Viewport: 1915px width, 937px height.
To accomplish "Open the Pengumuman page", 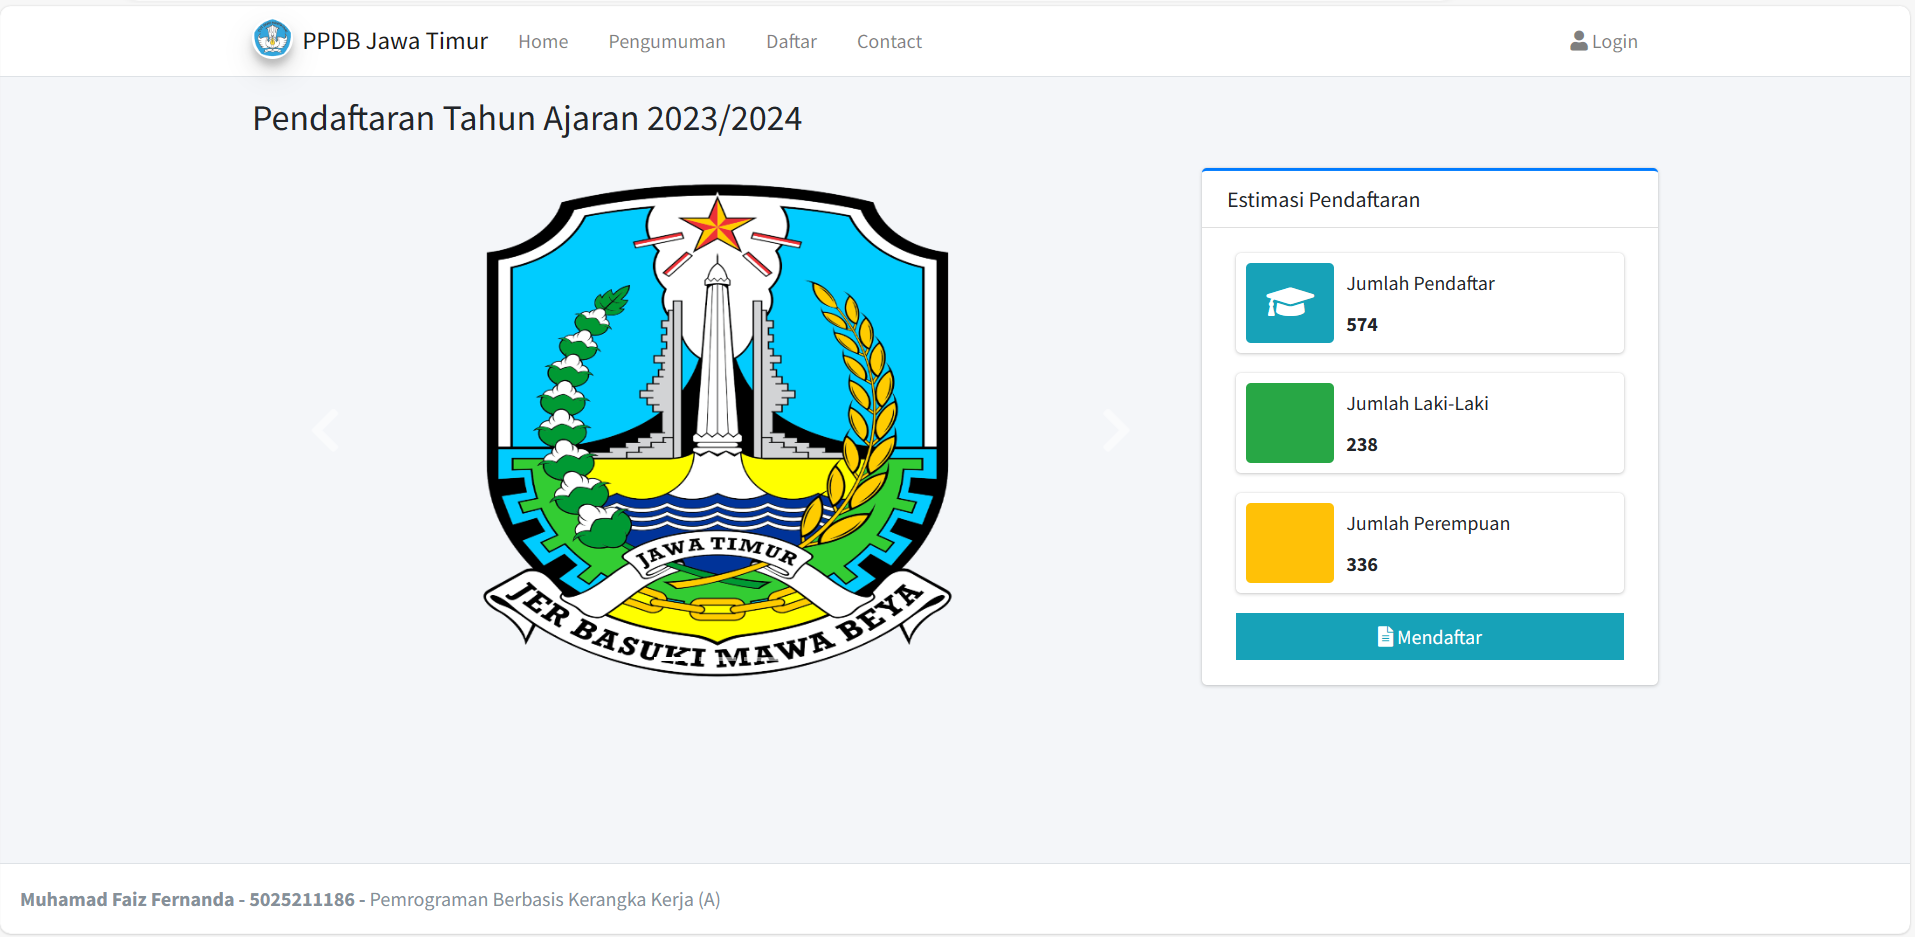I will [x=667, y=42].
